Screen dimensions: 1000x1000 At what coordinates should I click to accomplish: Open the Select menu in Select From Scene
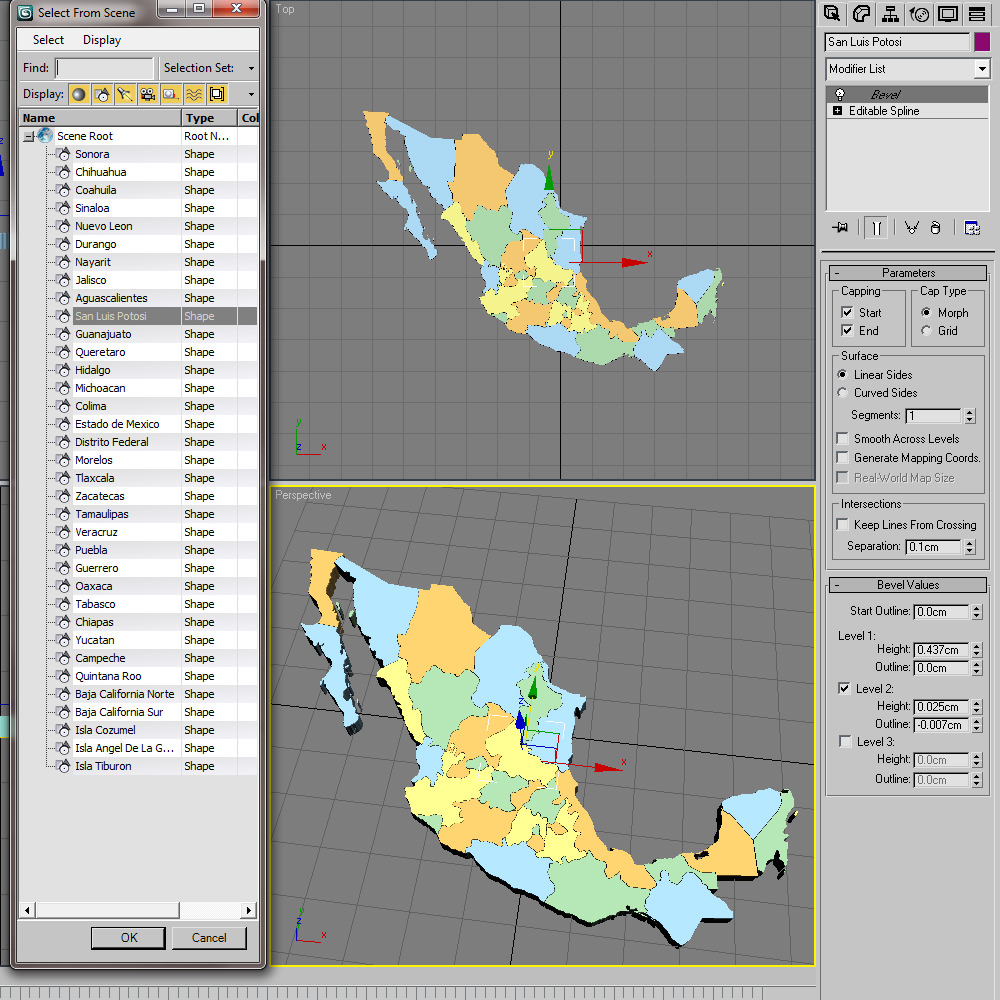tap(46, 40)
